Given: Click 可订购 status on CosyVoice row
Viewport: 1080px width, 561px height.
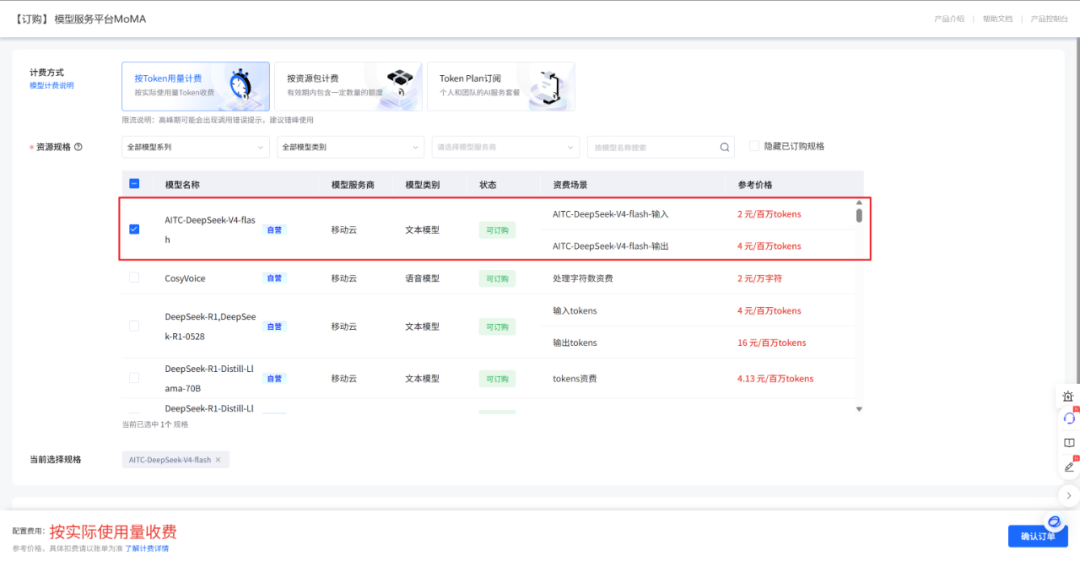Looking at the screenshot, I should [497, 278].
